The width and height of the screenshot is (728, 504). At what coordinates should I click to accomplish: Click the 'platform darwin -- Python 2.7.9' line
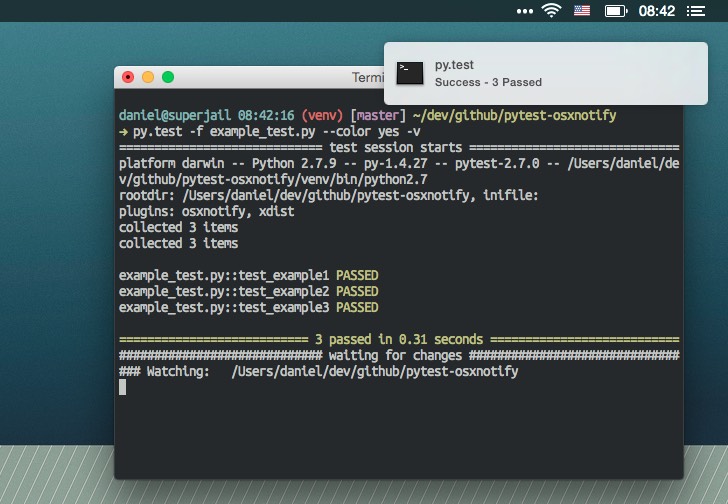tap(399, 163)
